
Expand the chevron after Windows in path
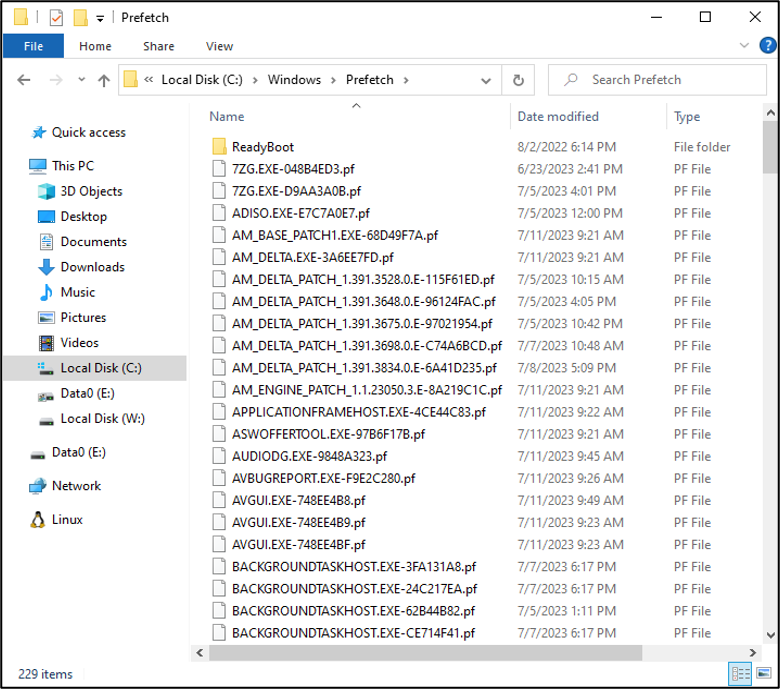[334, 80]
